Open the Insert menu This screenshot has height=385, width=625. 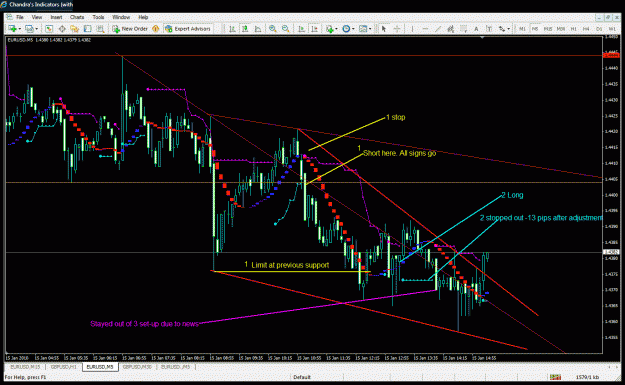(x=56, y=17)
